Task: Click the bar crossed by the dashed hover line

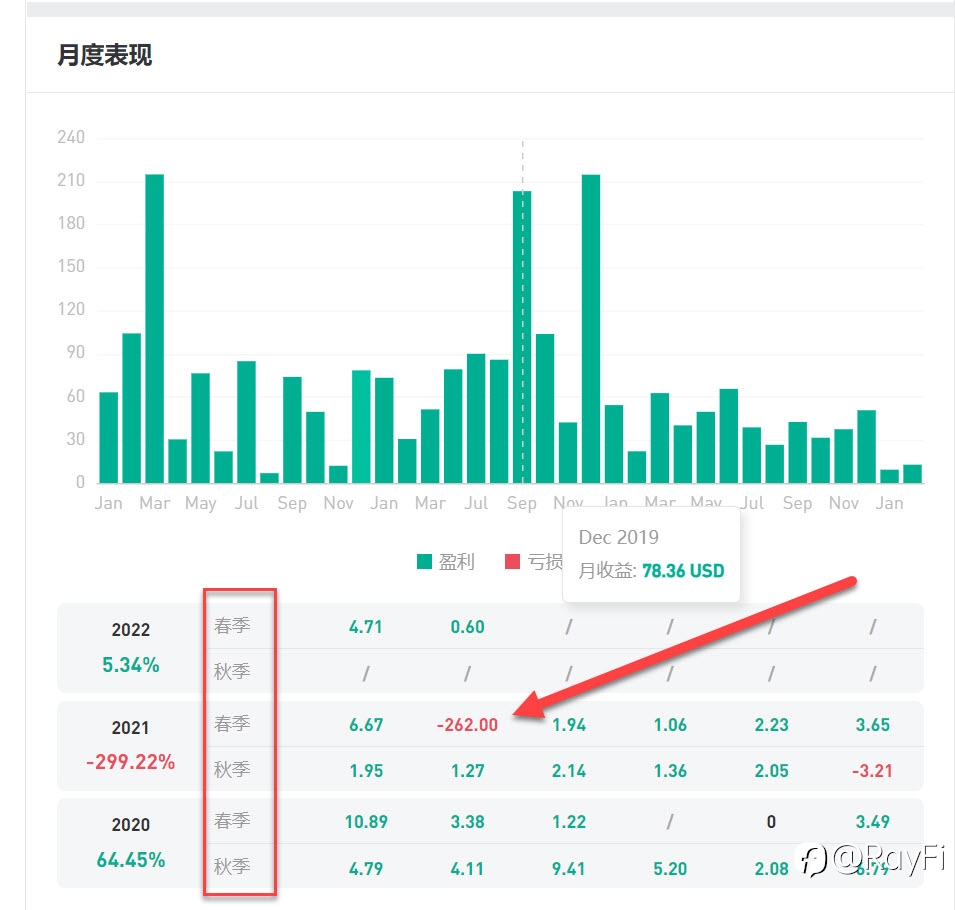Action: click(x=522, y=337)
